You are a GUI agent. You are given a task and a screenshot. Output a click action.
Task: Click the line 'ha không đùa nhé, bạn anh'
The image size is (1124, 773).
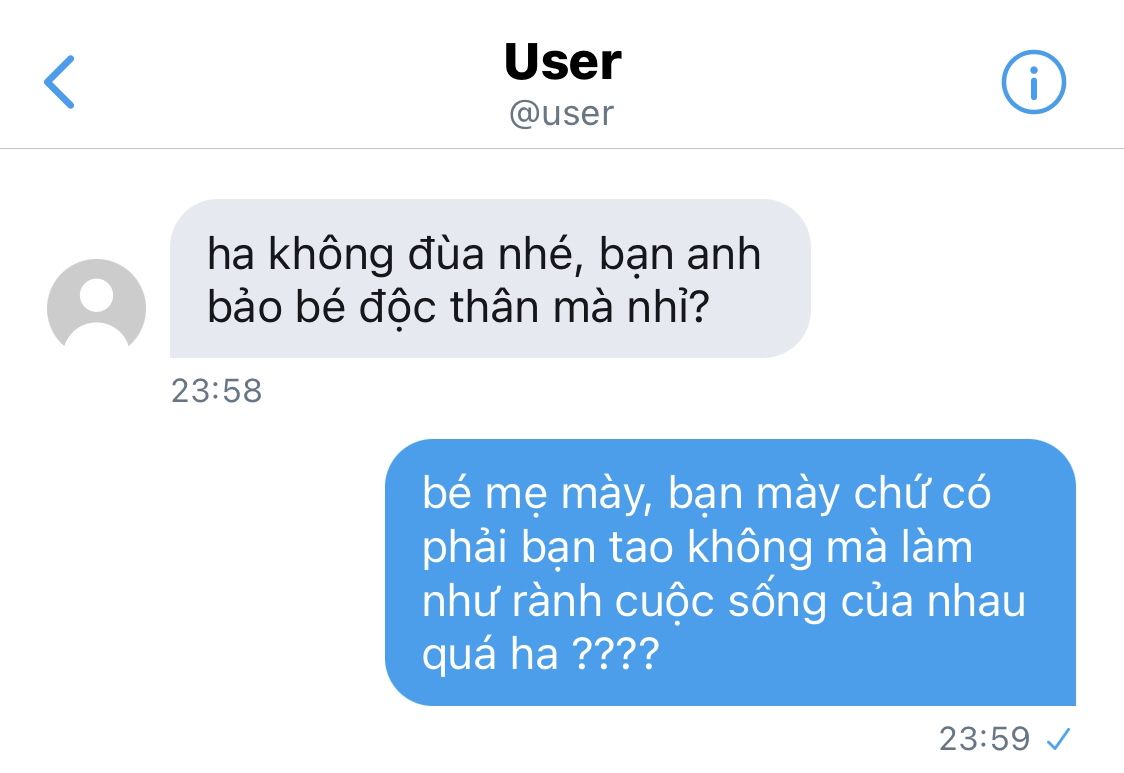[x=484, y=254]
